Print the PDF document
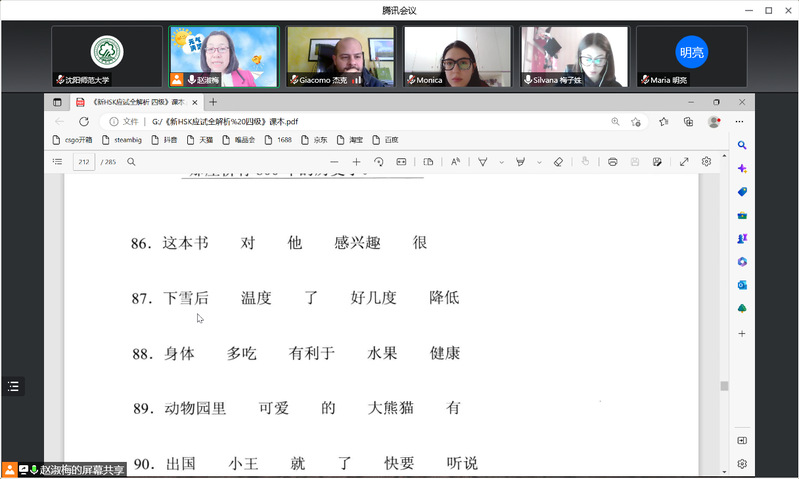 [x=612, y=162]
